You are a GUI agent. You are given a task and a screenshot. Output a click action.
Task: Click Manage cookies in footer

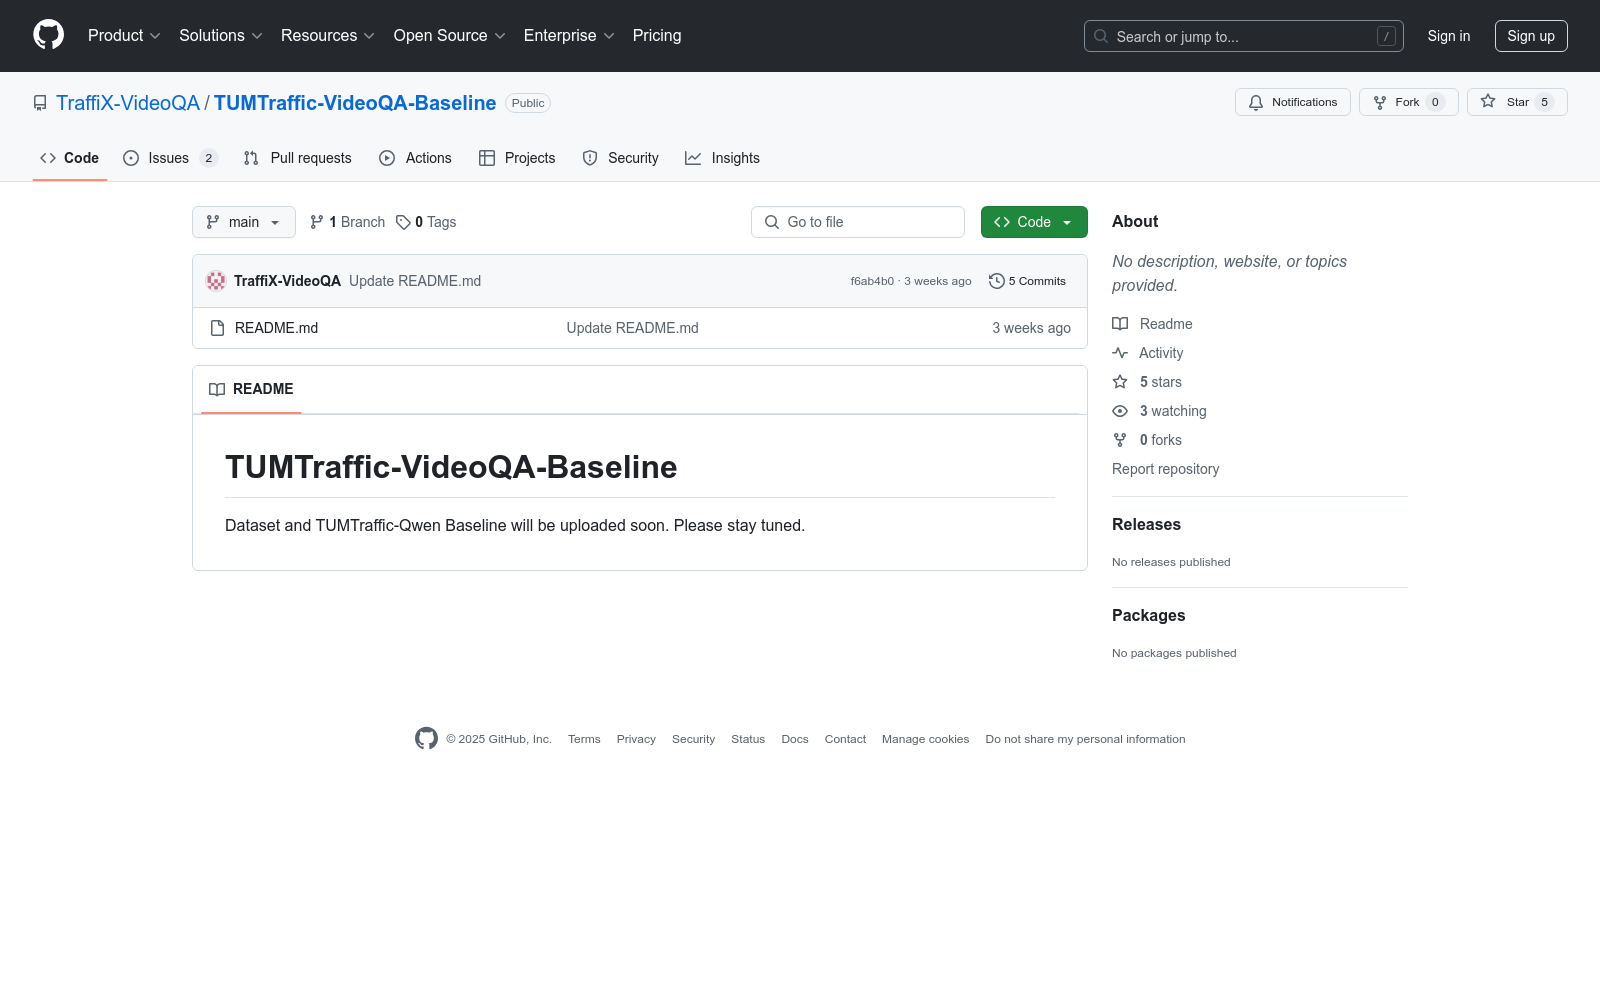point(925,739)
